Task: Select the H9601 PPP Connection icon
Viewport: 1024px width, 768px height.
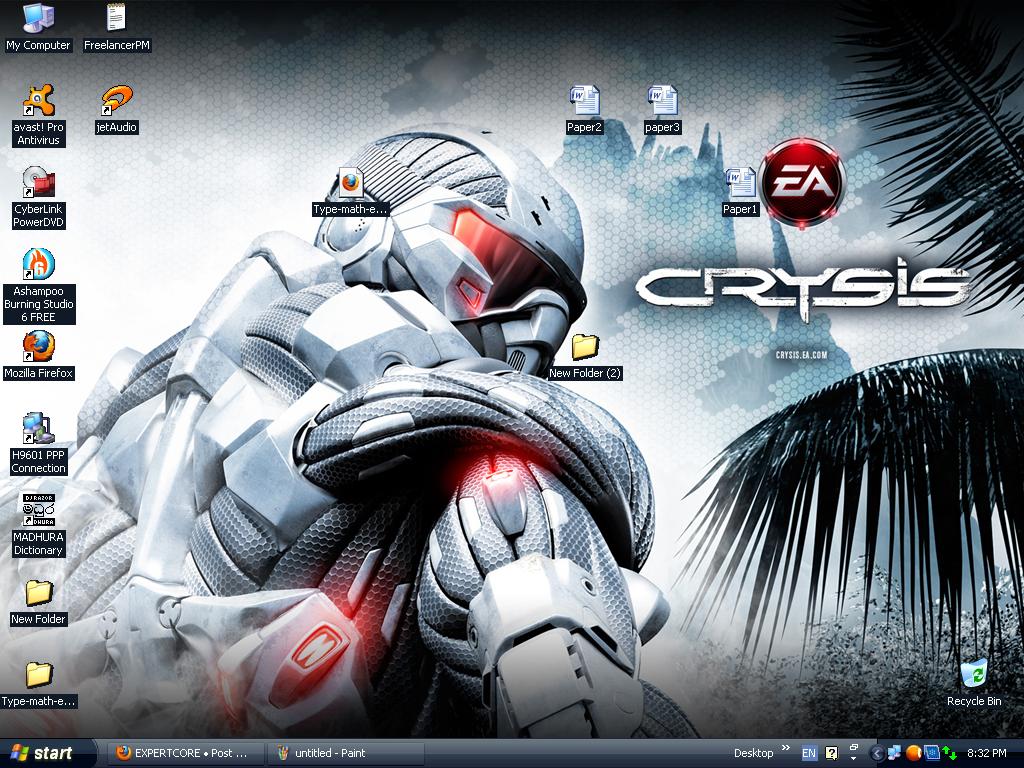Action: point(38,428)
